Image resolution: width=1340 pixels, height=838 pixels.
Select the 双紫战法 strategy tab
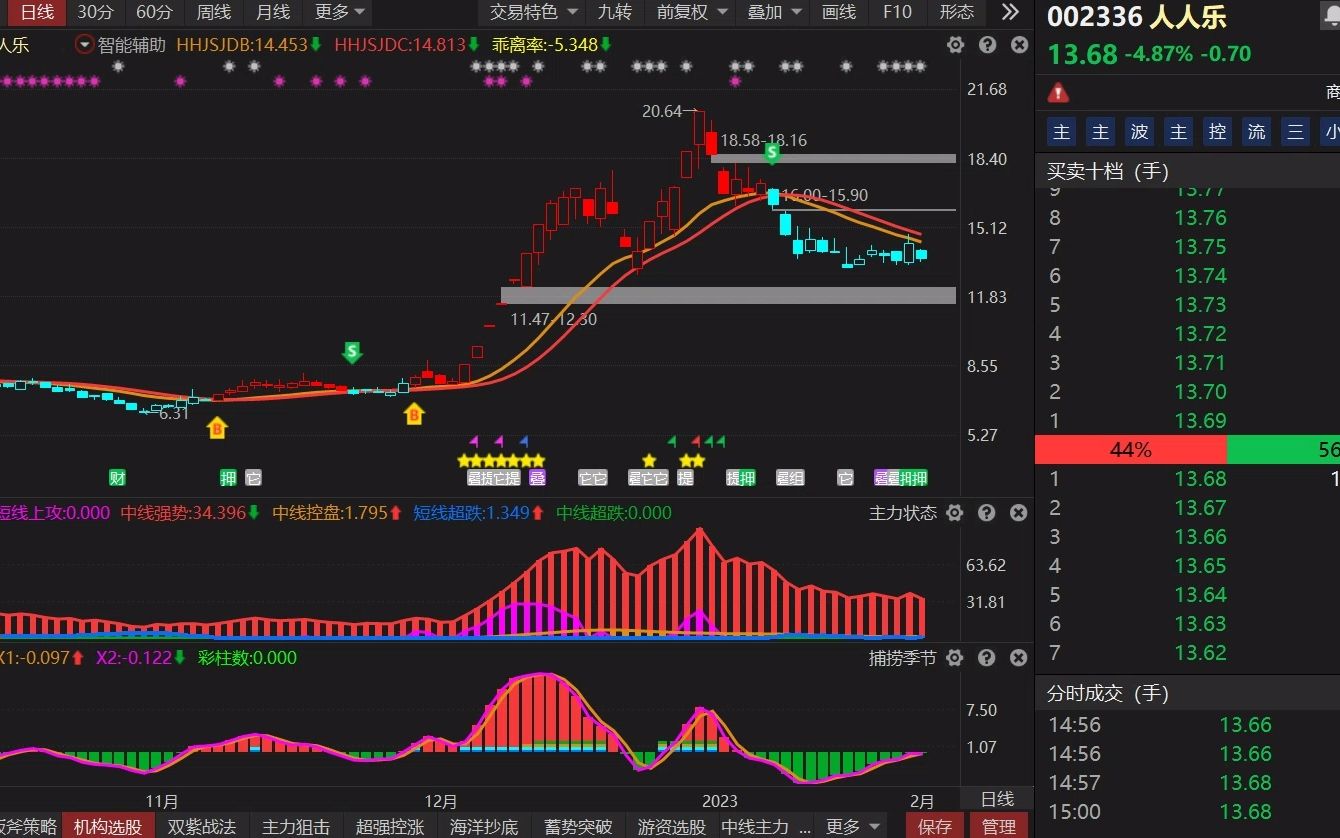click(x=201, y=826)
